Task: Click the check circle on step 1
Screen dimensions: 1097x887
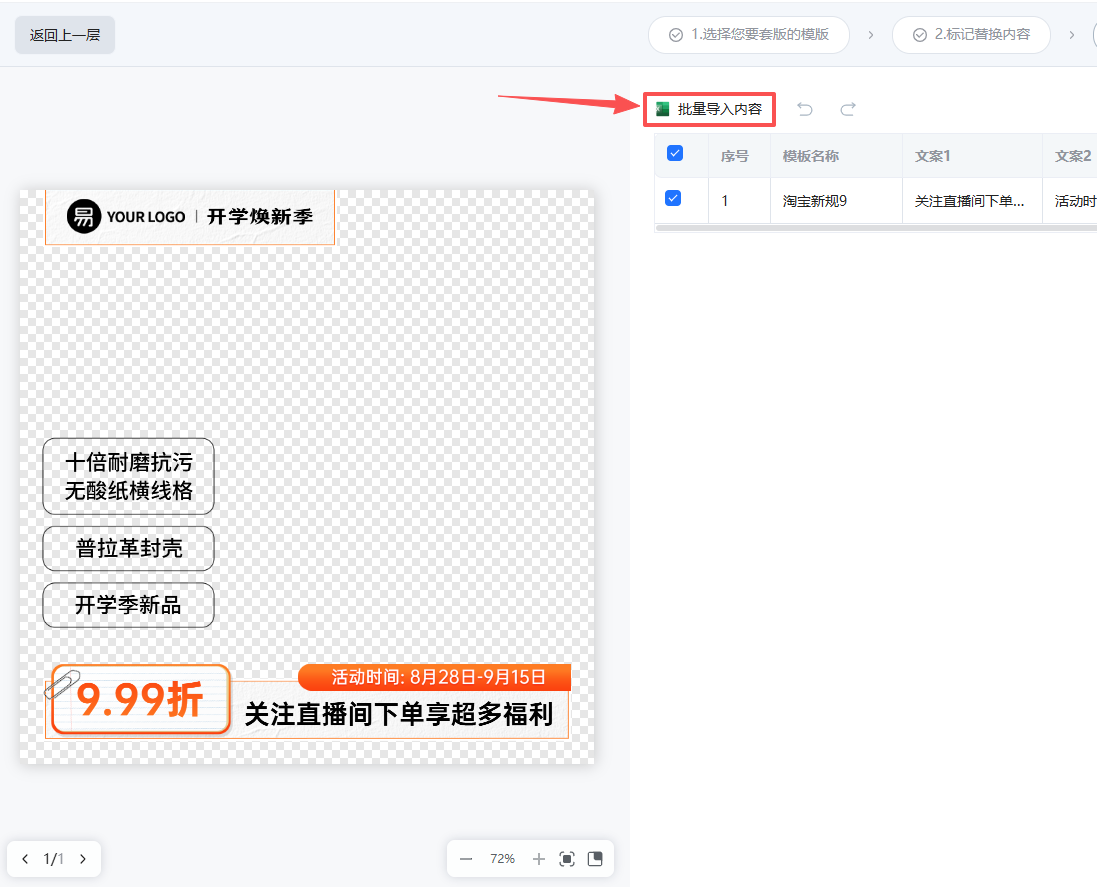Action: [x=674, y=34]
